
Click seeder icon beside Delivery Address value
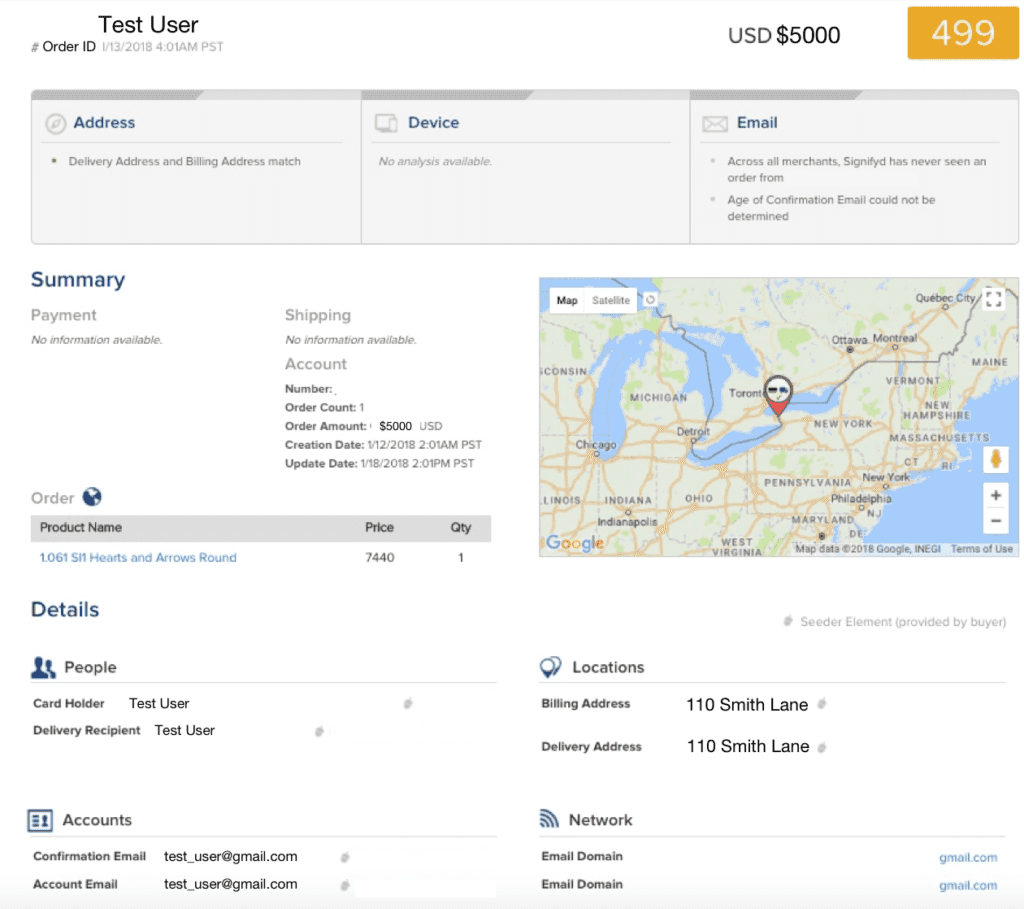(822, 746)
